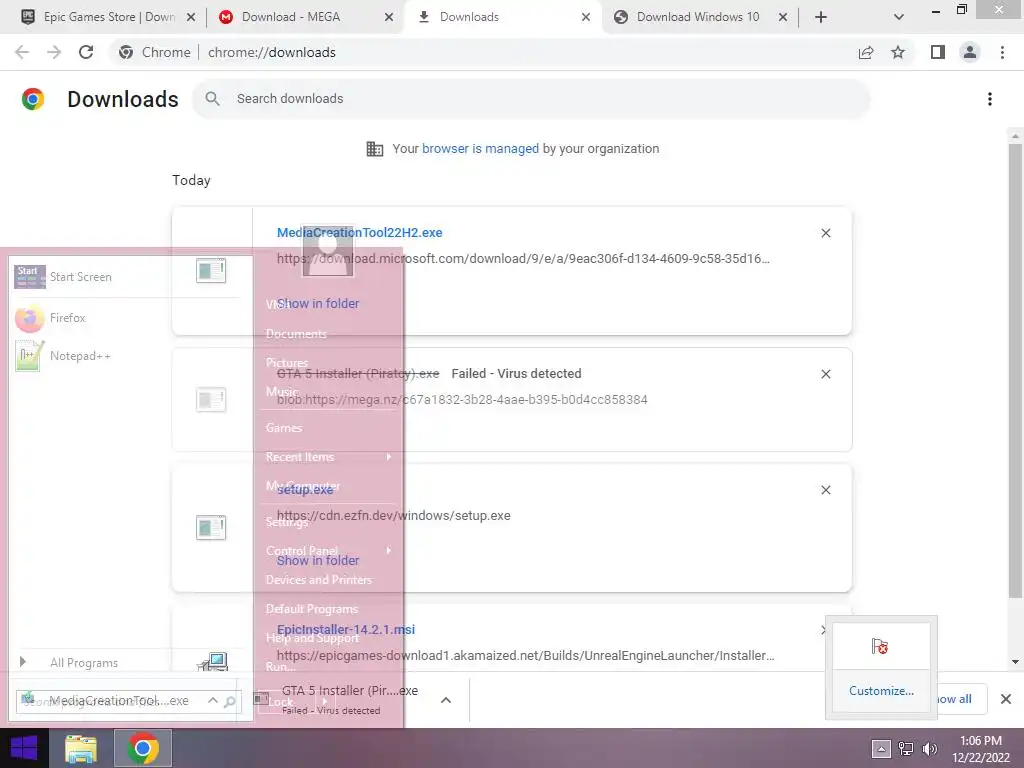
Task: Expand Control Panel submenu arrow
Action: click(x=389, y=551)
